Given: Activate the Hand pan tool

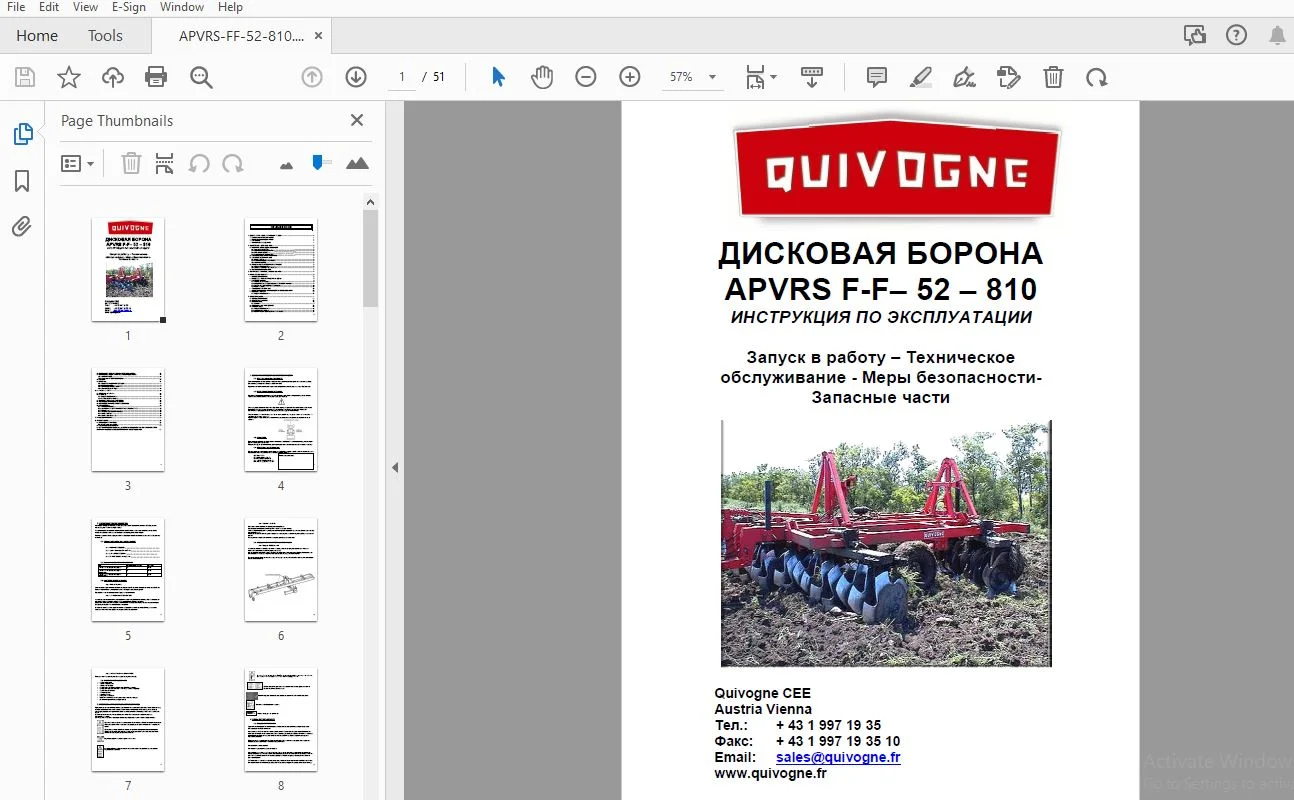Looking at the screenshot, I should (542, 77).
